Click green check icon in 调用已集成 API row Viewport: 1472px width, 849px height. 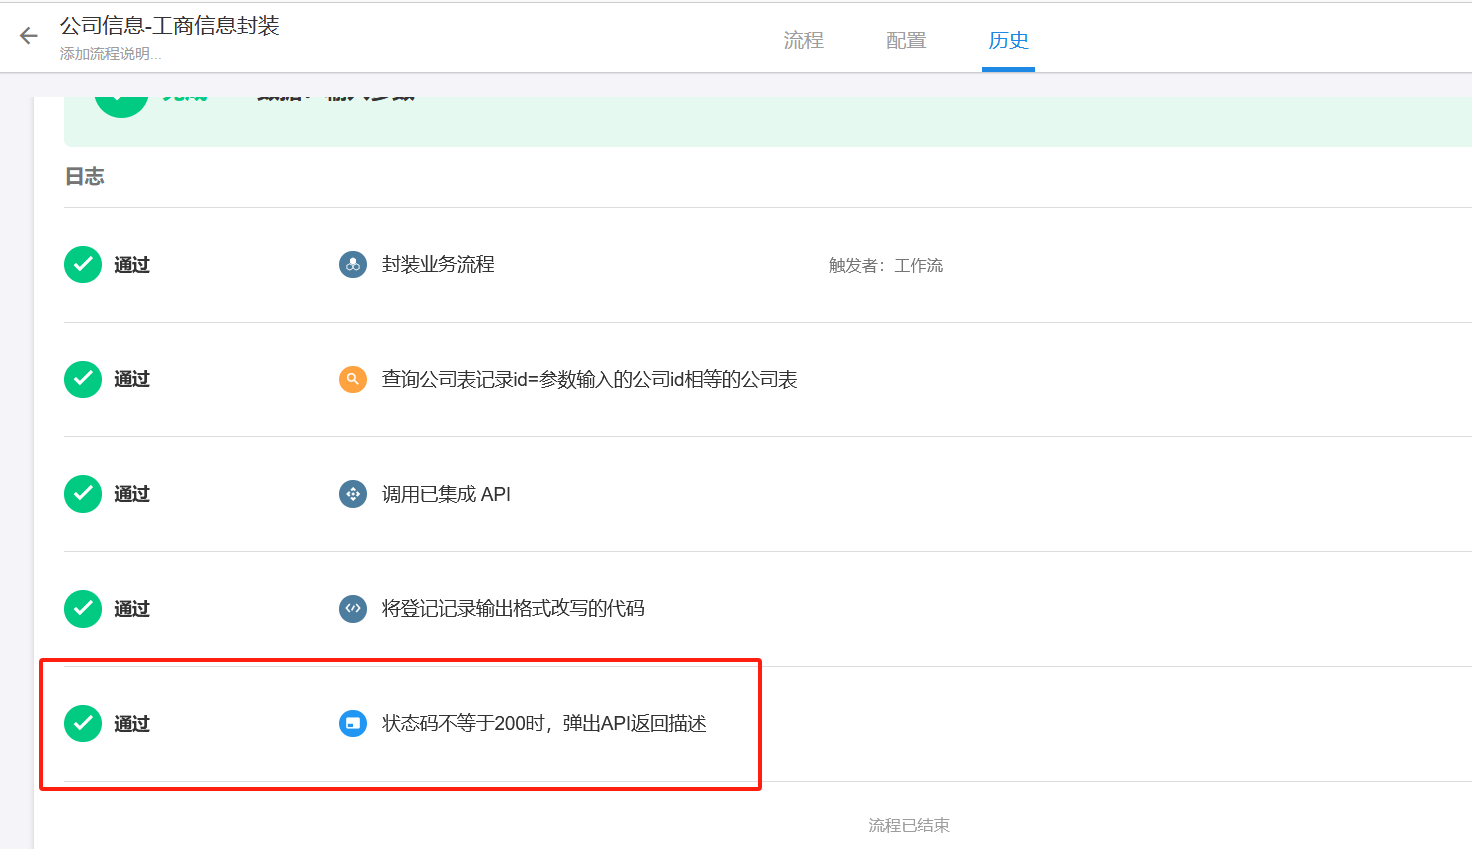(83, 494)
